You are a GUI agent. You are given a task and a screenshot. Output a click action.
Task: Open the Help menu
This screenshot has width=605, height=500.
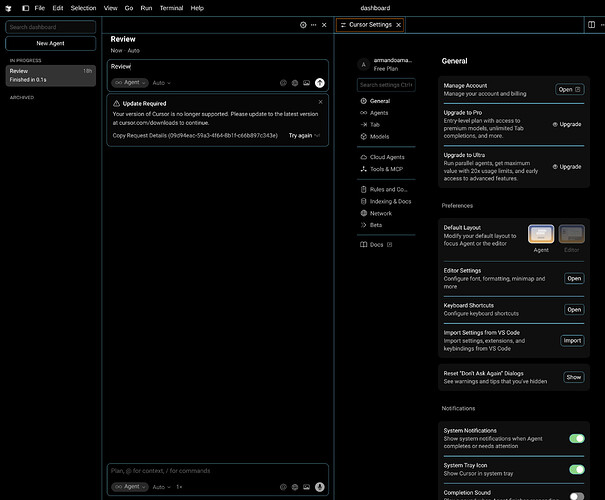click(x=197, y=8)
